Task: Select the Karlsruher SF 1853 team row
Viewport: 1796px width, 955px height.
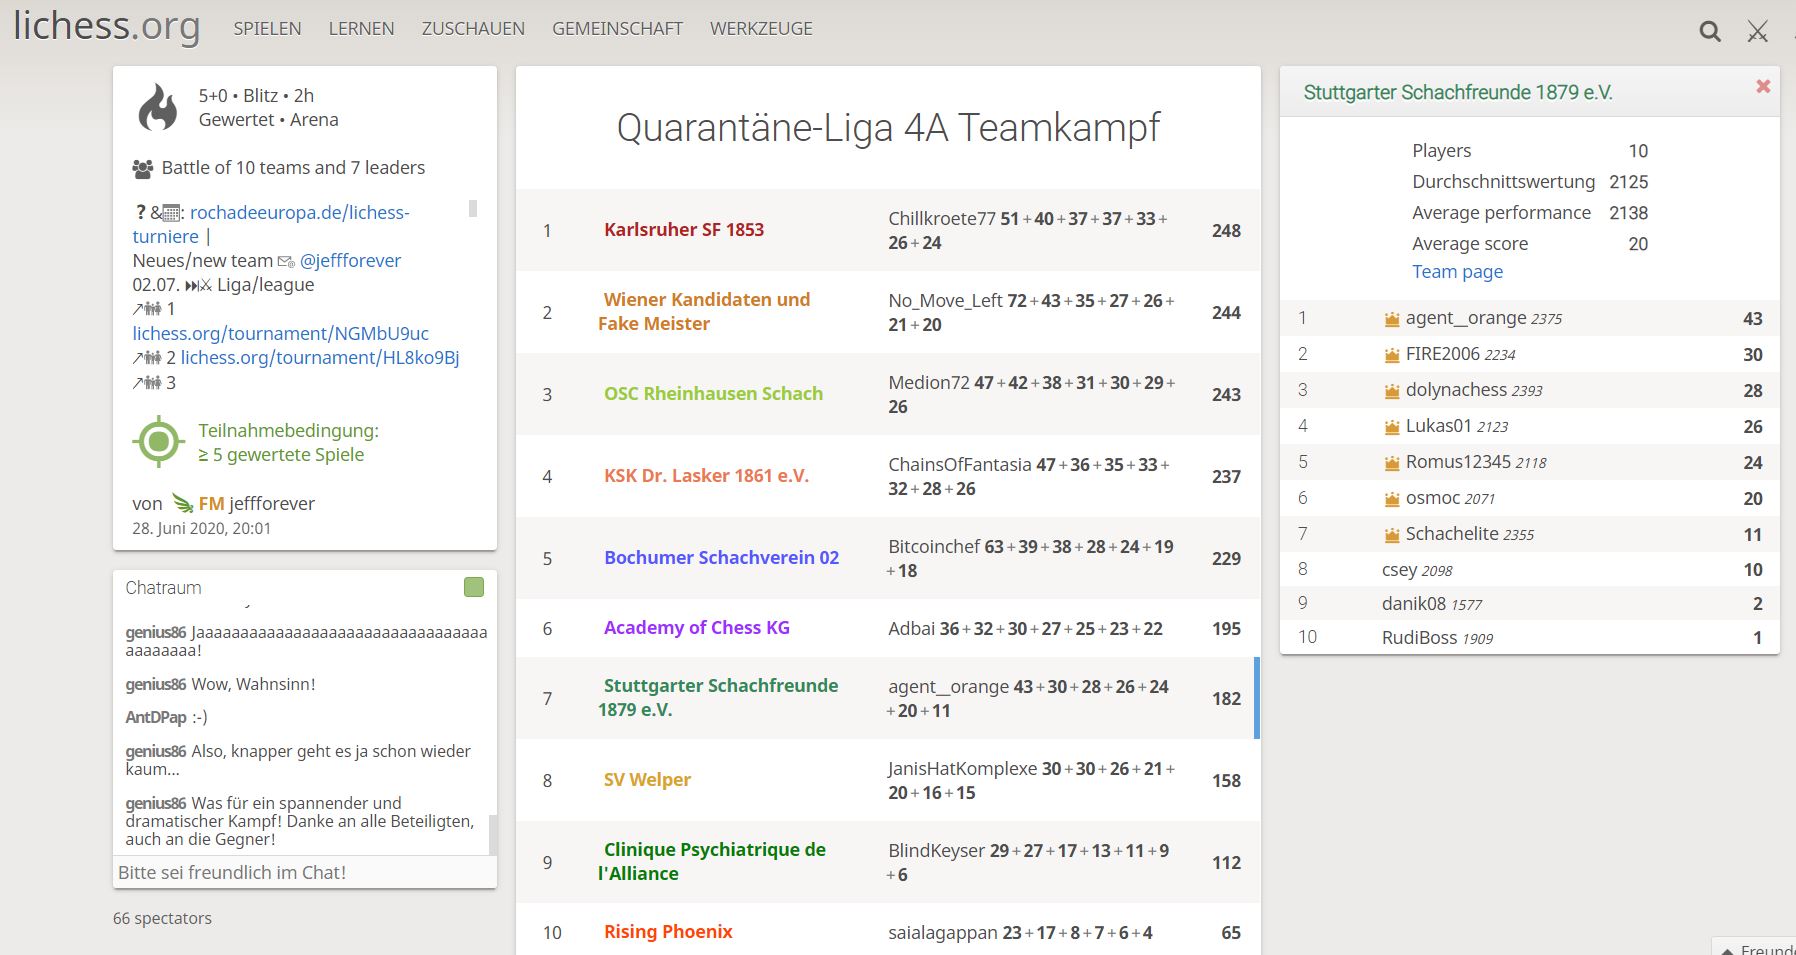Action: 888,230
